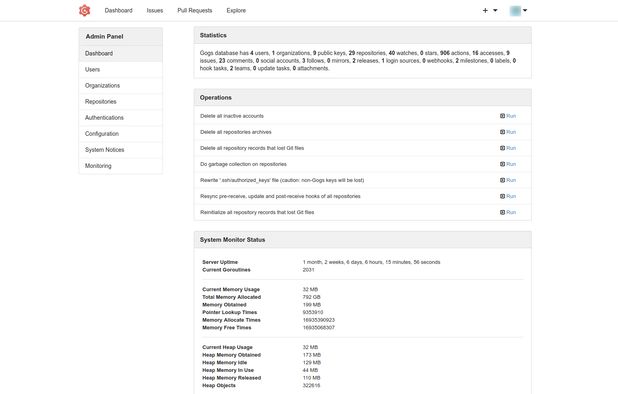Click the 'Pointer Lookup Times' label
Viewport: 618px width, 394px height.
[x=229, y=312]
